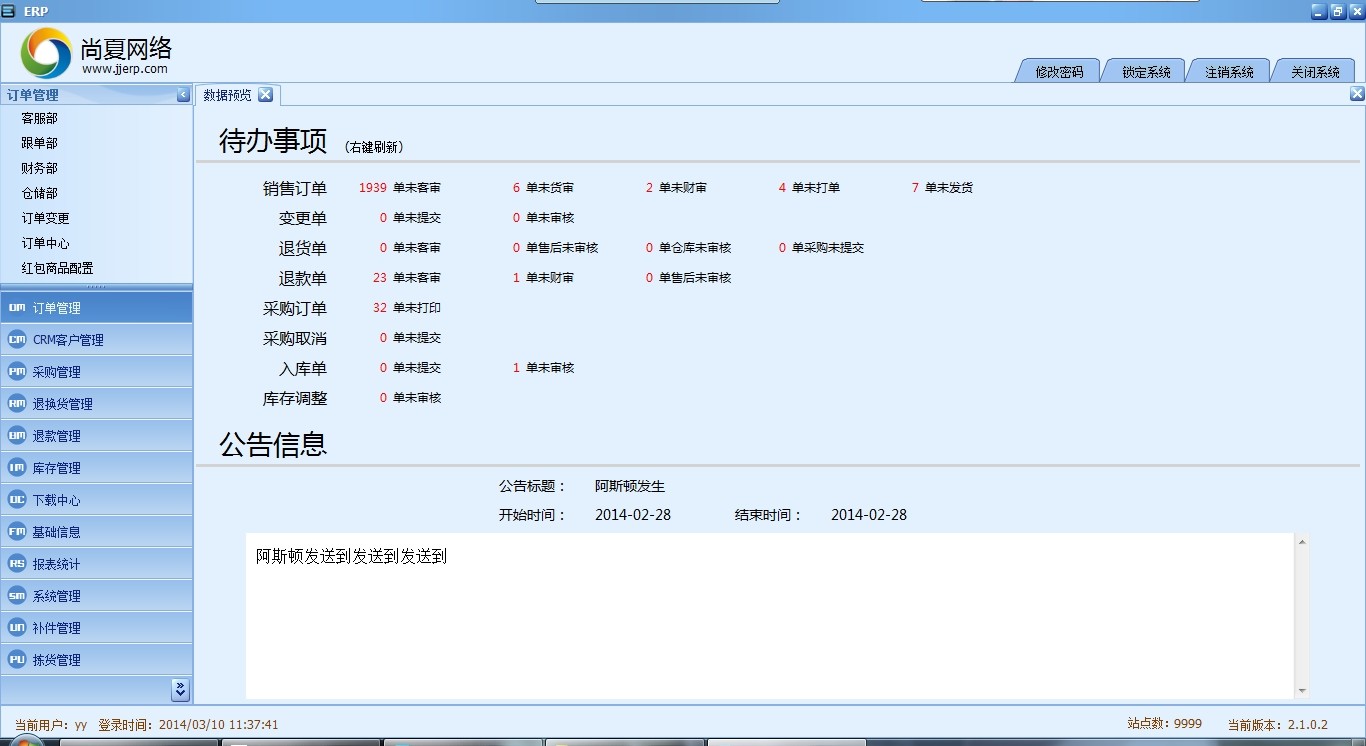Click 1 单未审核 under 入库单

543,368
